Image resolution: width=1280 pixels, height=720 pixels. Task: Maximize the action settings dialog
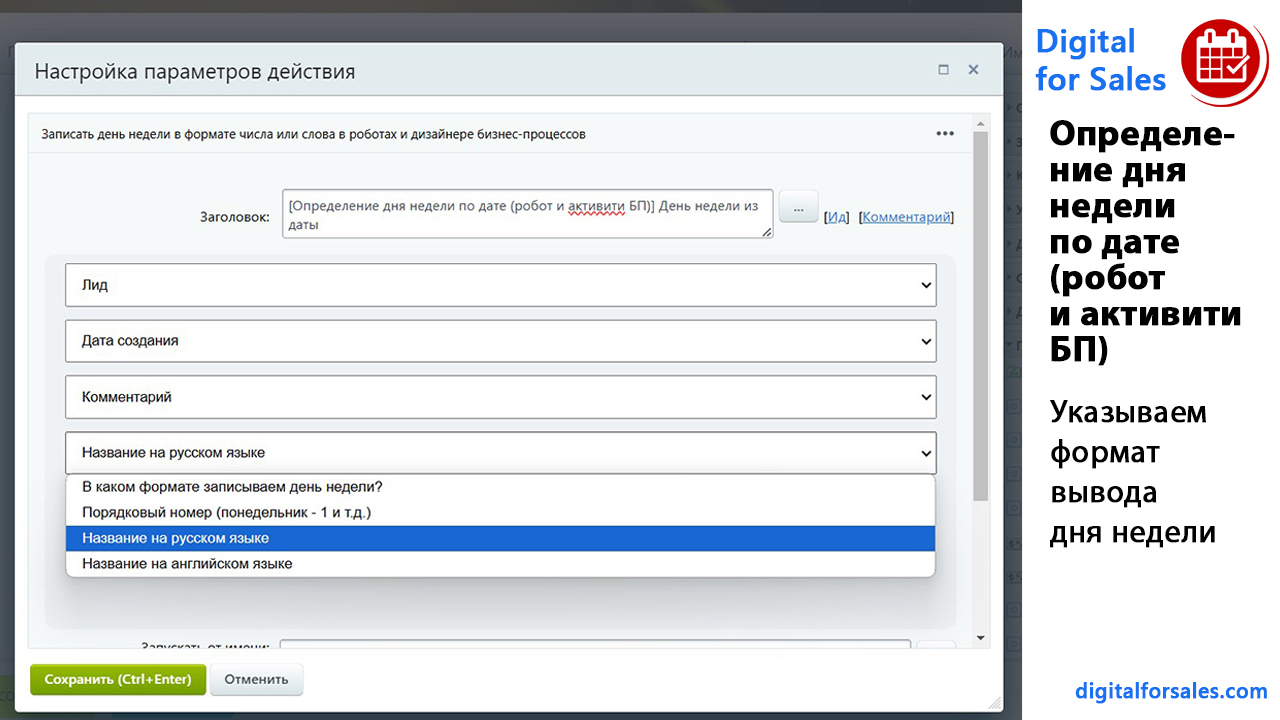943,70
